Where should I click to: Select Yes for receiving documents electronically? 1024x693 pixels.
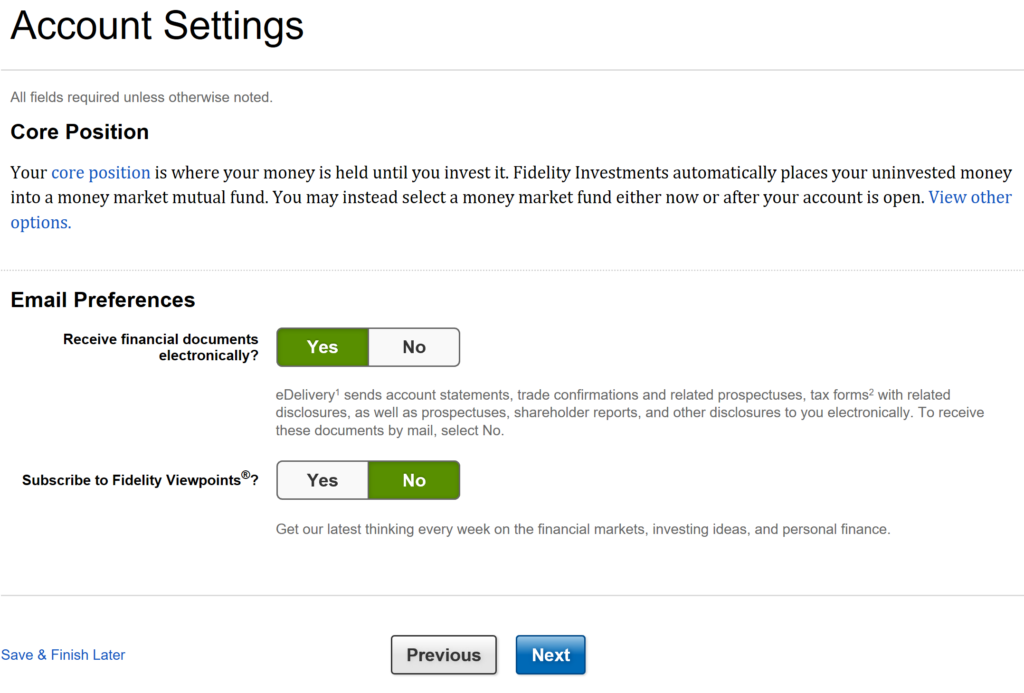(x=323, y=347)
